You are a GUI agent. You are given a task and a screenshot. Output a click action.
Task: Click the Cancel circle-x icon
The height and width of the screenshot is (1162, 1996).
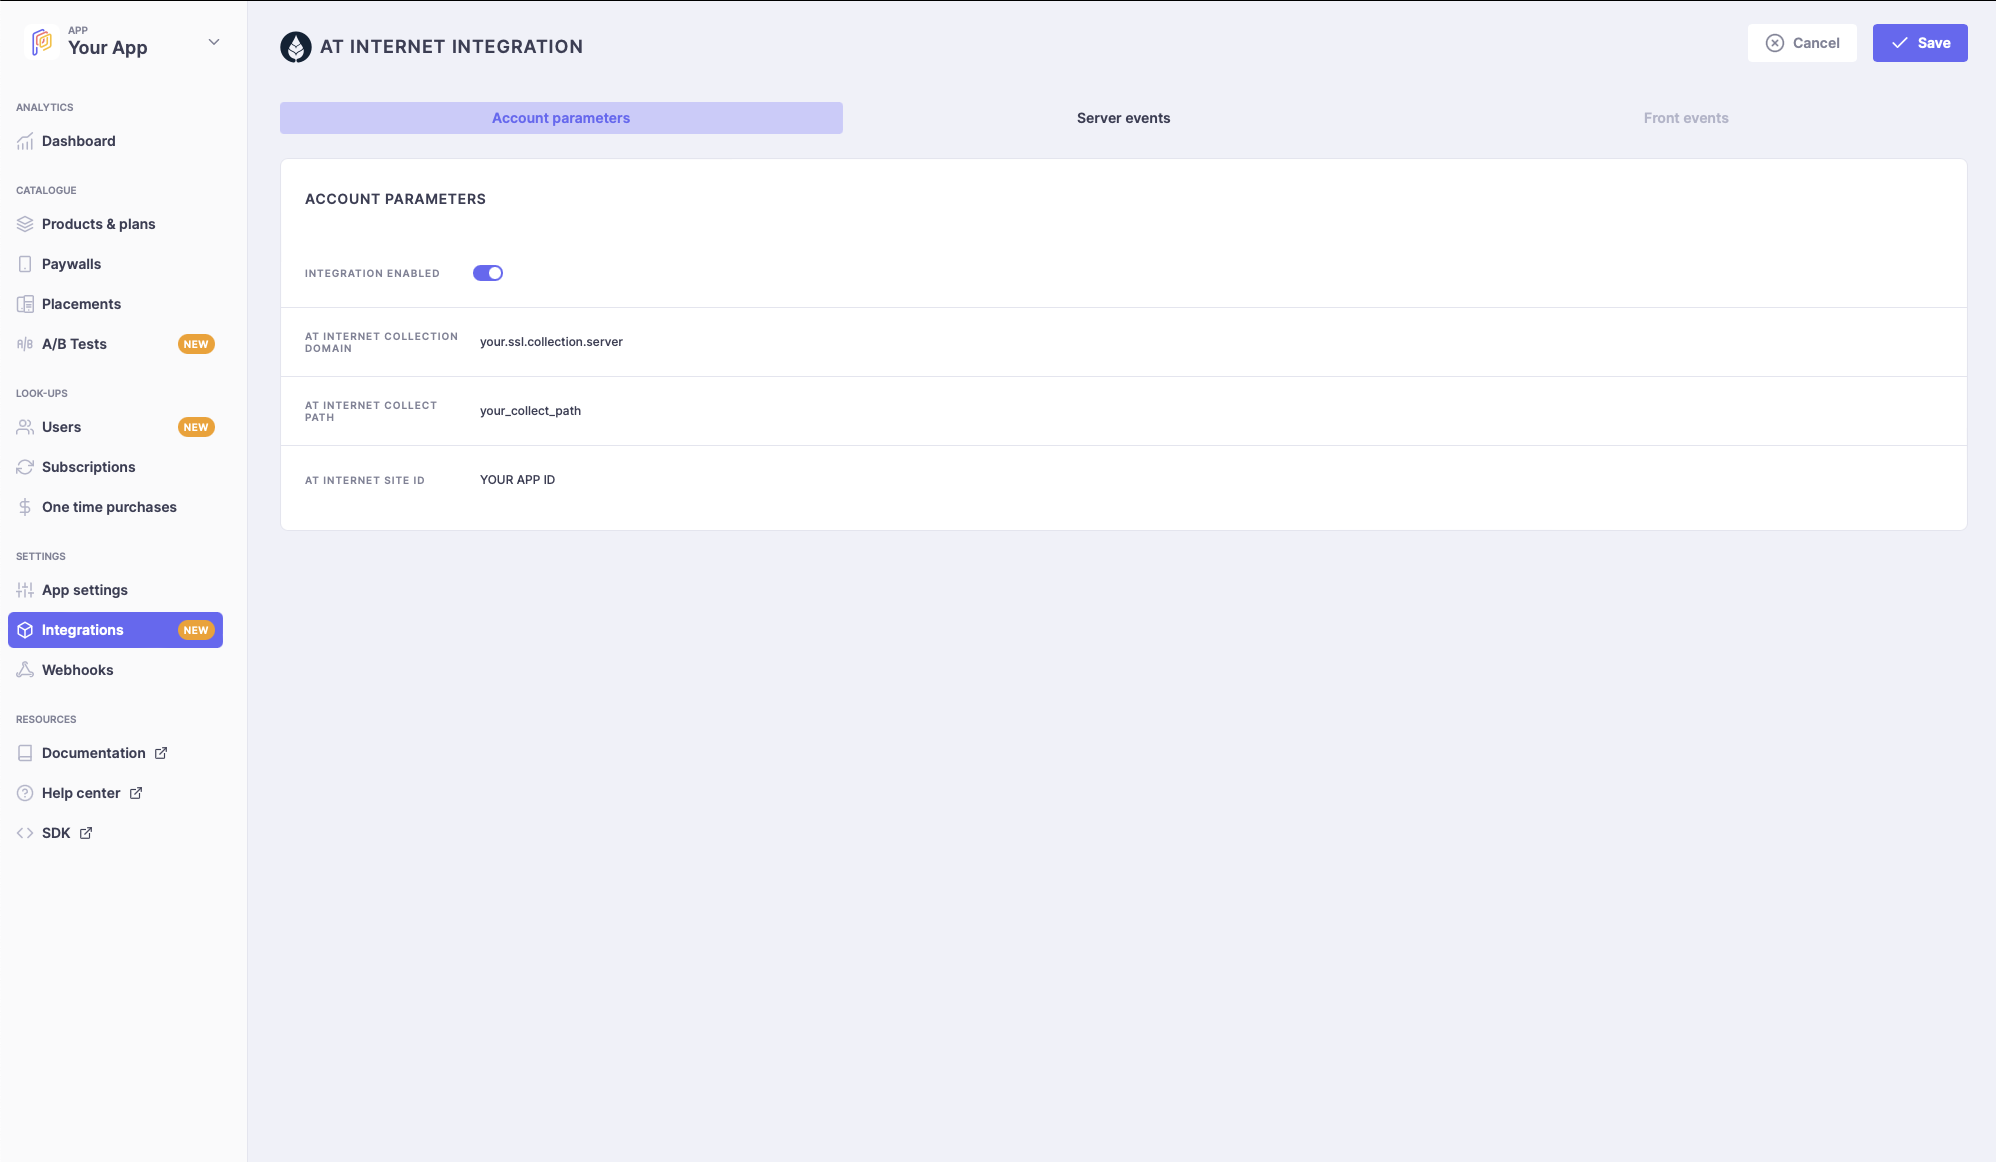click(x=1775, y=43)
